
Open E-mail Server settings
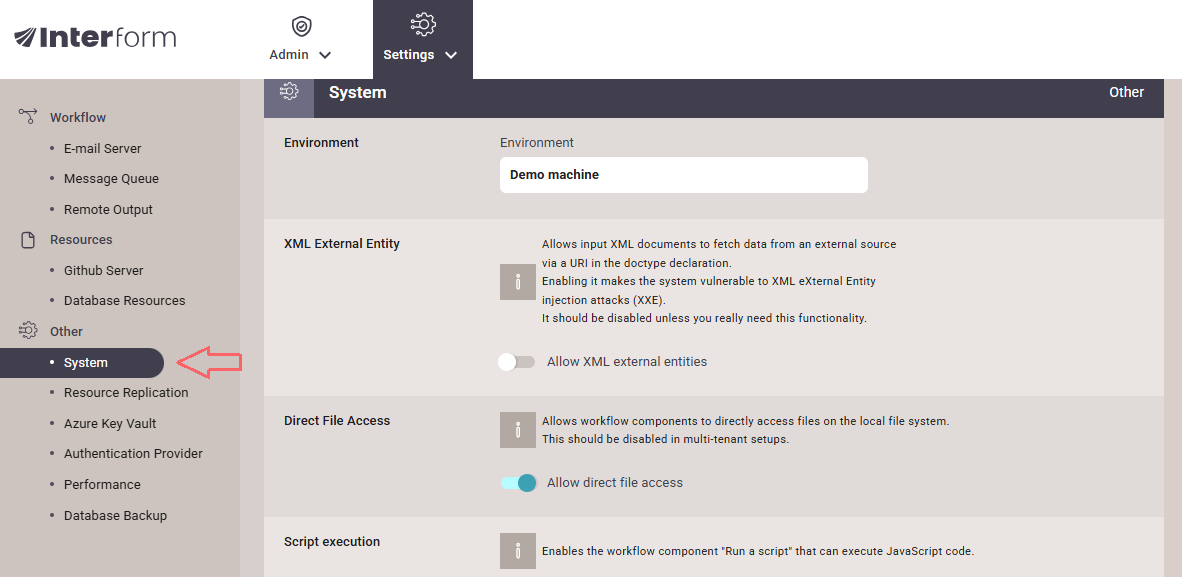tap(102, 148)
